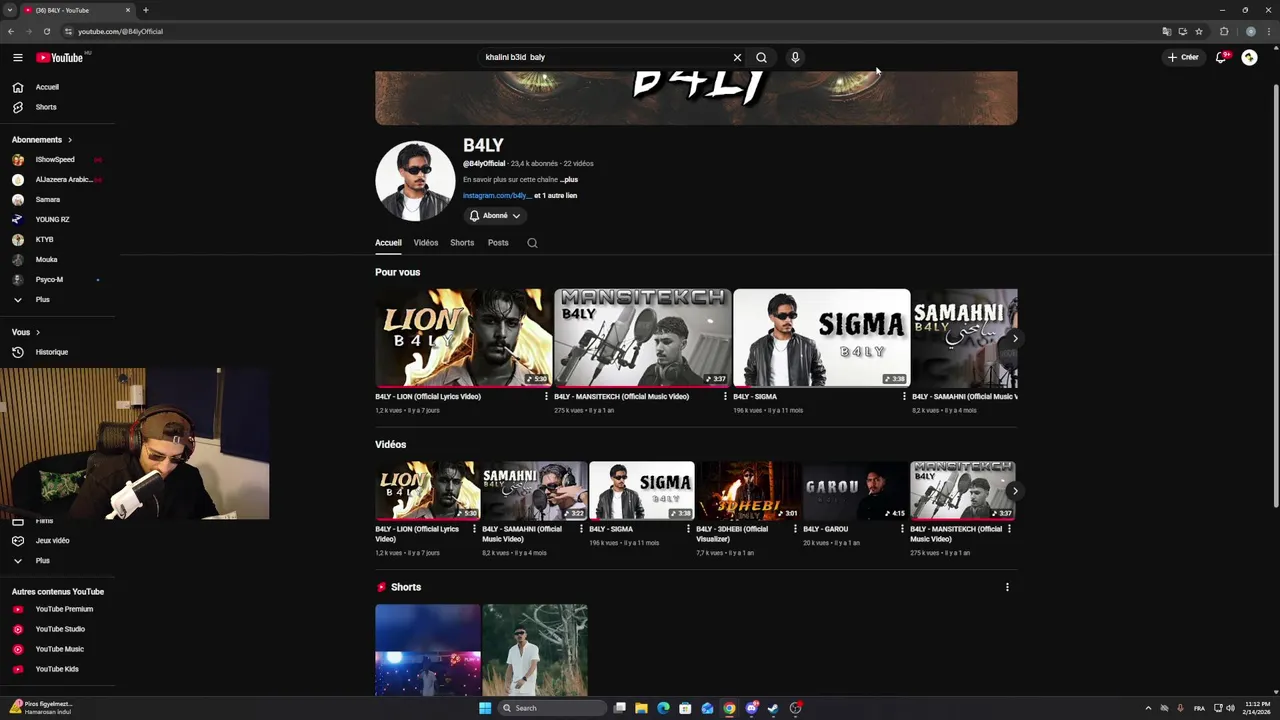Play LION thumbnail in Pour vous
1280x720 pixels.
pyautogui.click(x=463, y=338)
